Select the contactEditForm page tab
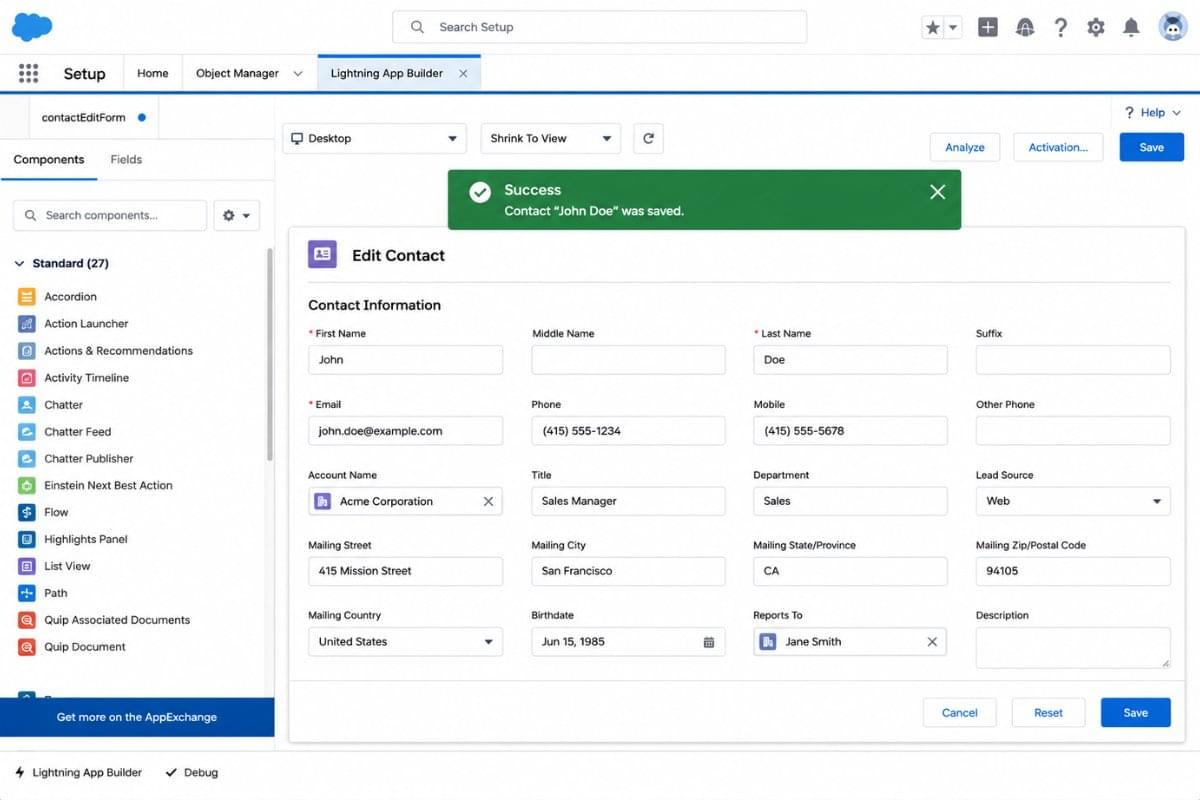 click(x=93, y=117)
